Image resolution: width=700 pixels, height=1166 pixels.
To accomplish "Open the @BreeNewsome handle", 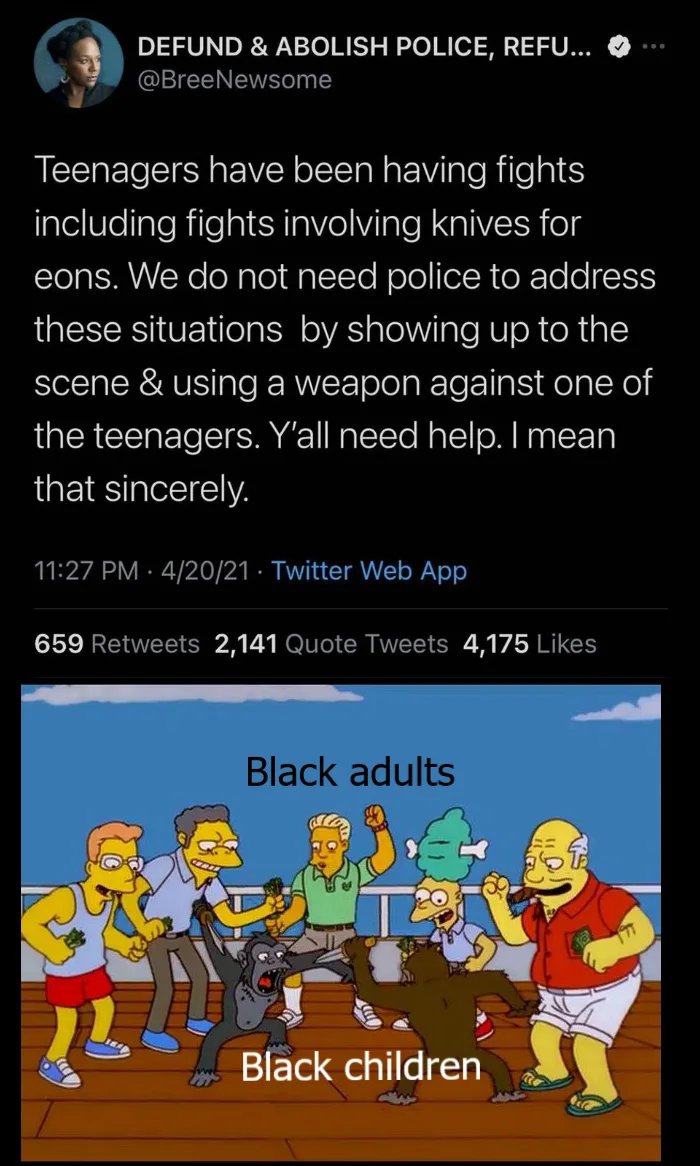I will tap(235, 79).
